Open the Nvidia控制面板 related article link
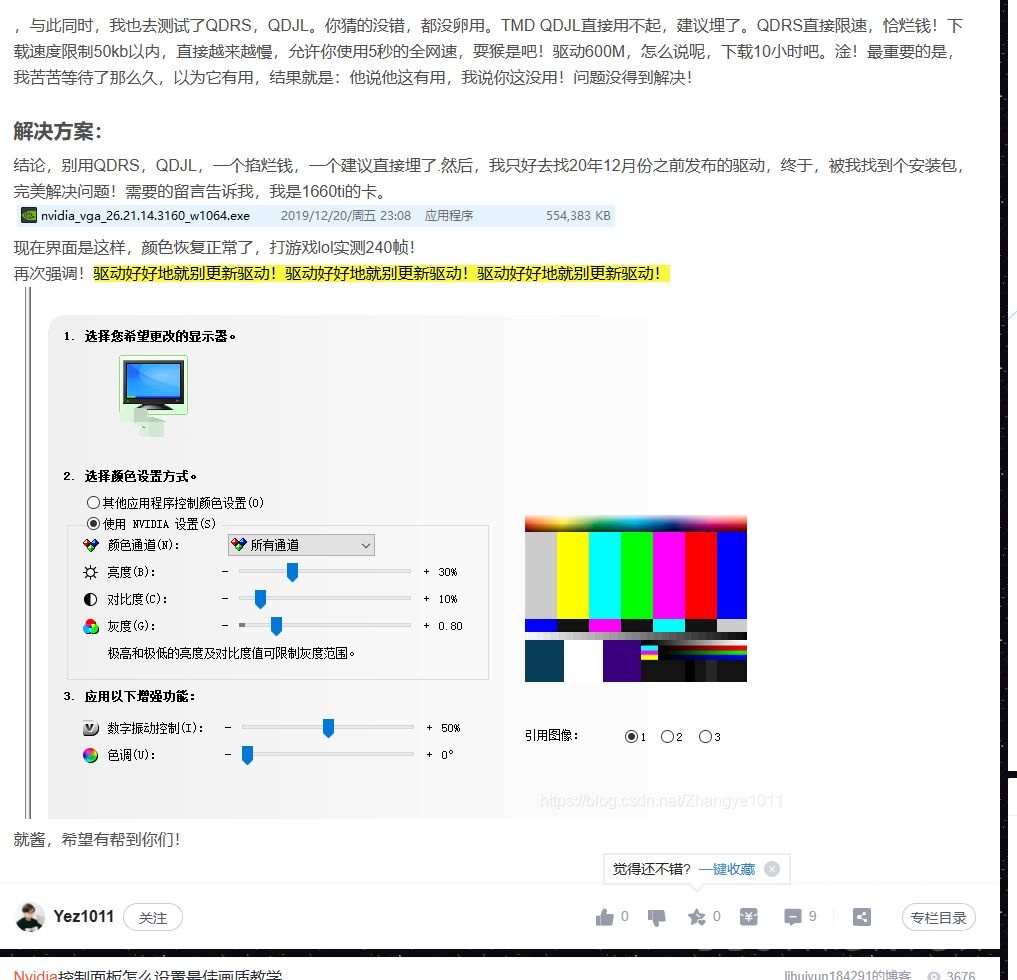Image resolution: width=1017 pixels, height=980 pixels. pos(148,974)
